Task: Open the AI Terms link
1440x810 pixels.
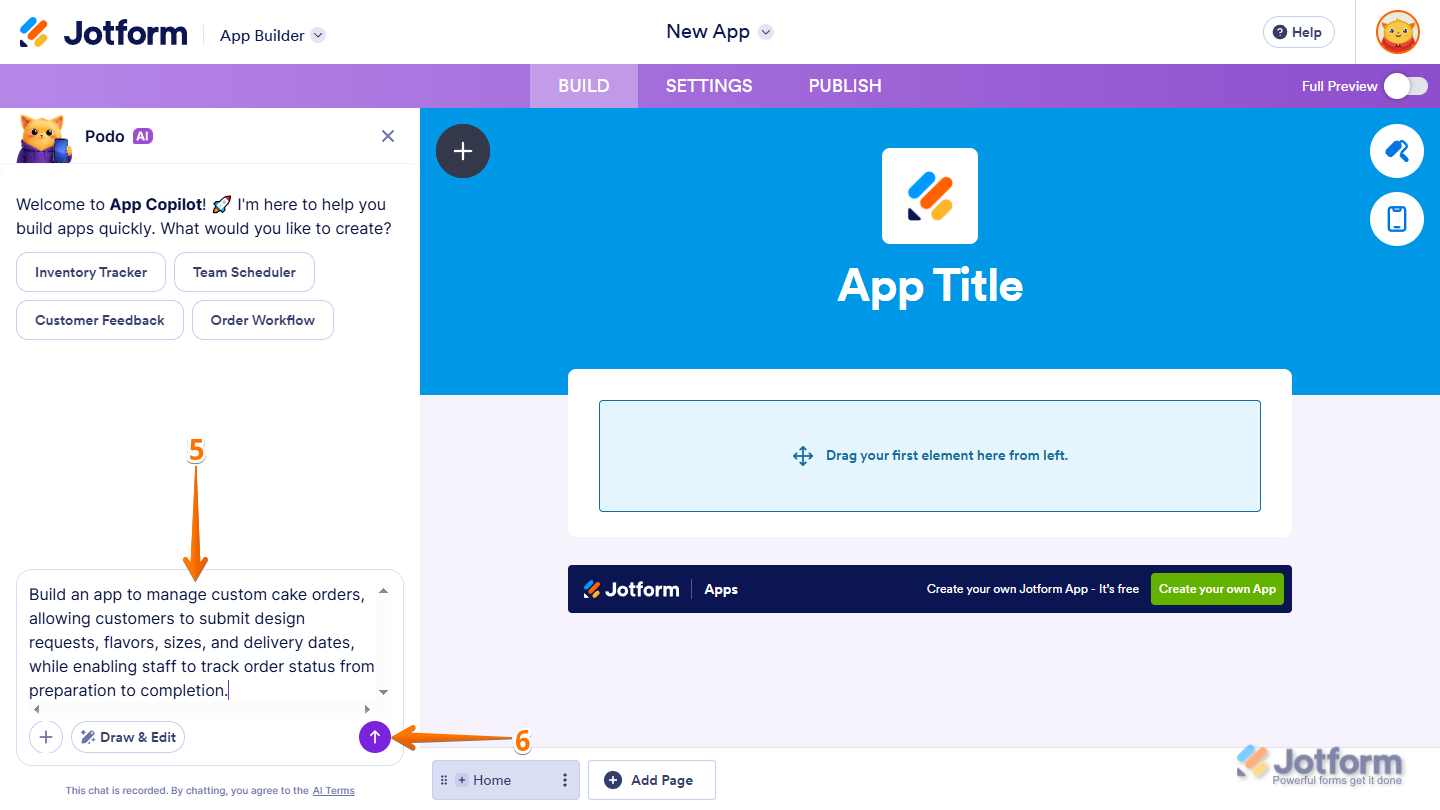Action: point(334,790)
